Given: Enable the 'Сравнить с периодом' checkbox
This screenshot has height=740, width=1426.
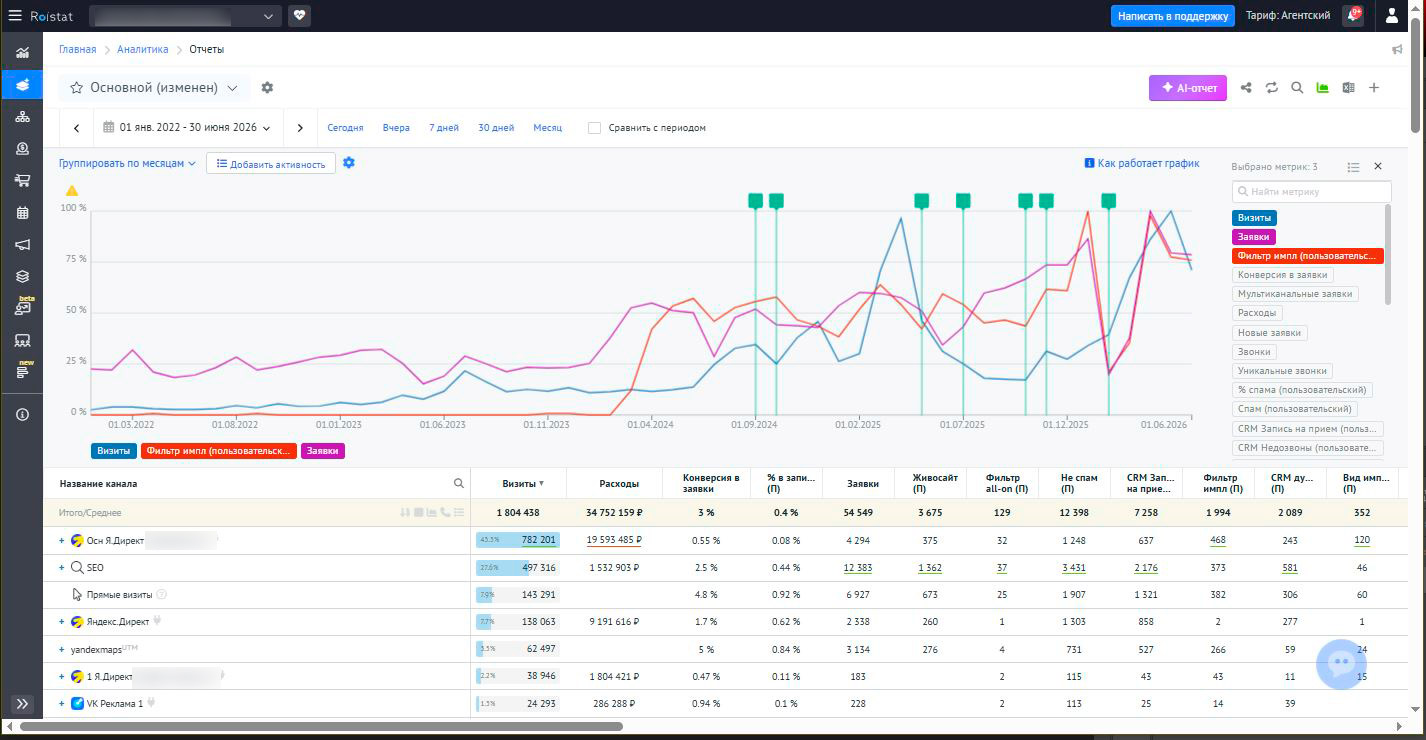Looking at the screenshot, I should pyautogui.click(x=594, y=128).
